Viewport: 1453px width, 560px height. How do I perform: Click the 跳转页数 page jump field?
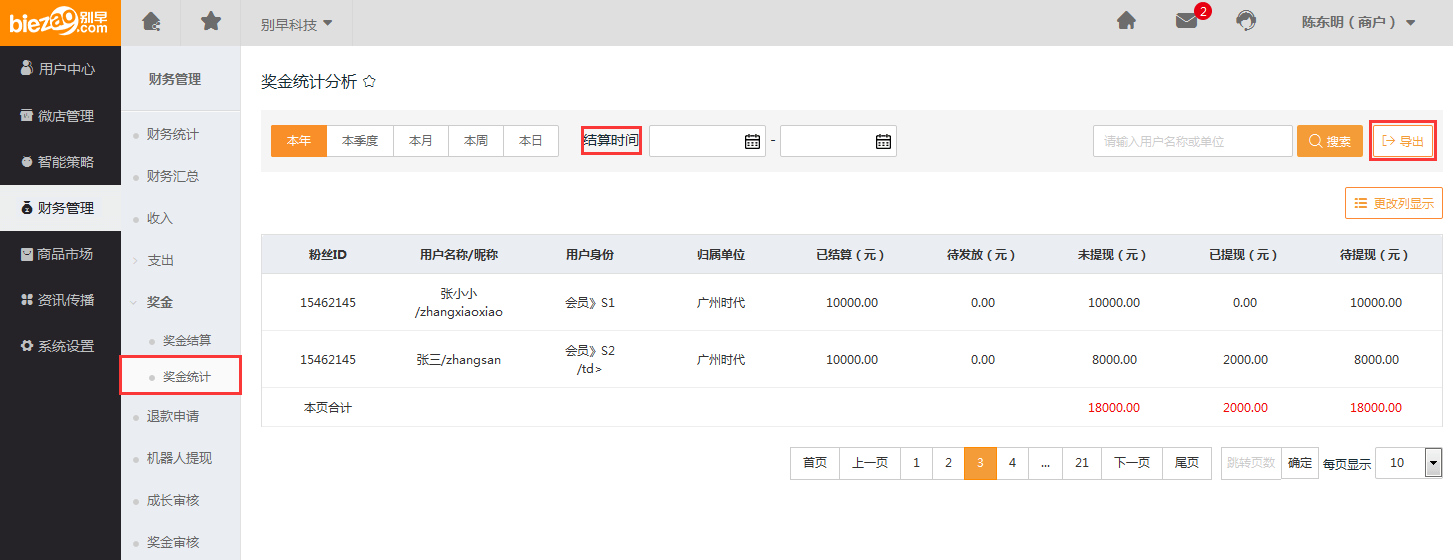point(1251,463)
